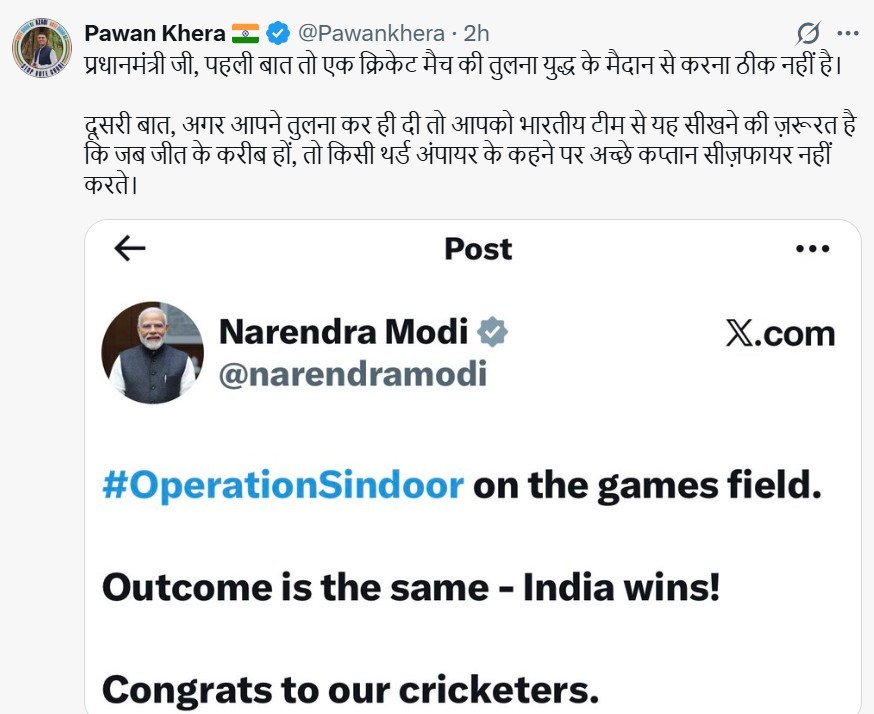
Task: Click the verified badge next to Narendra Modi
Action: [x=491, y=332]
